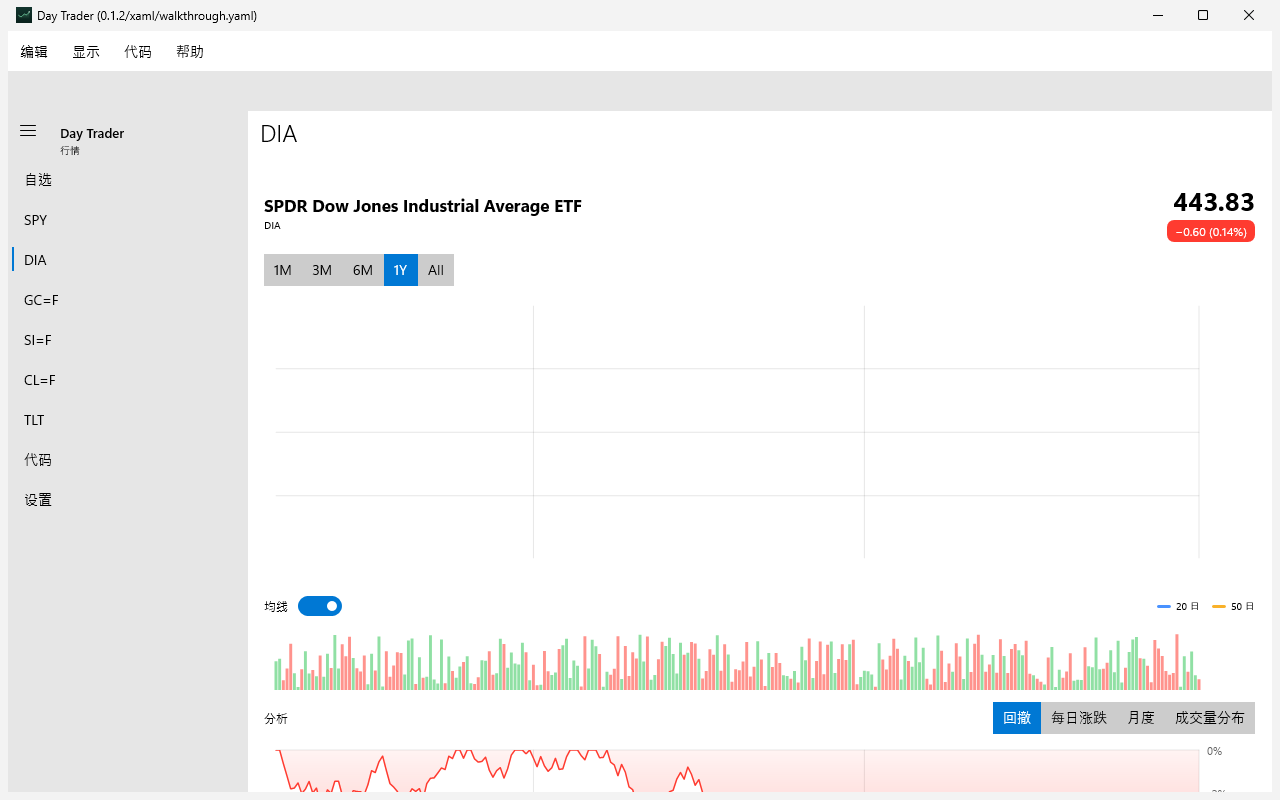Image resolution: width=1280 pixels, height=800 pixels.
Task: Select 自选 in the sidebar
Action: [x=128, y=180]
